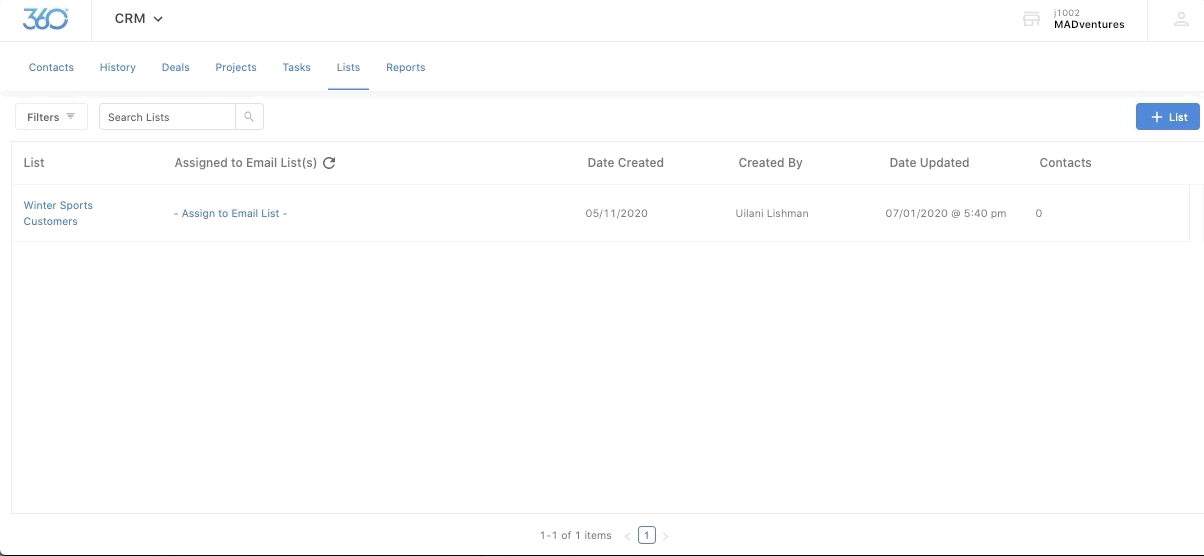Focus the Search Lists field
The height and width of the screenshot is (556, 1204).
pyautogui.click(x=167, y=117)
